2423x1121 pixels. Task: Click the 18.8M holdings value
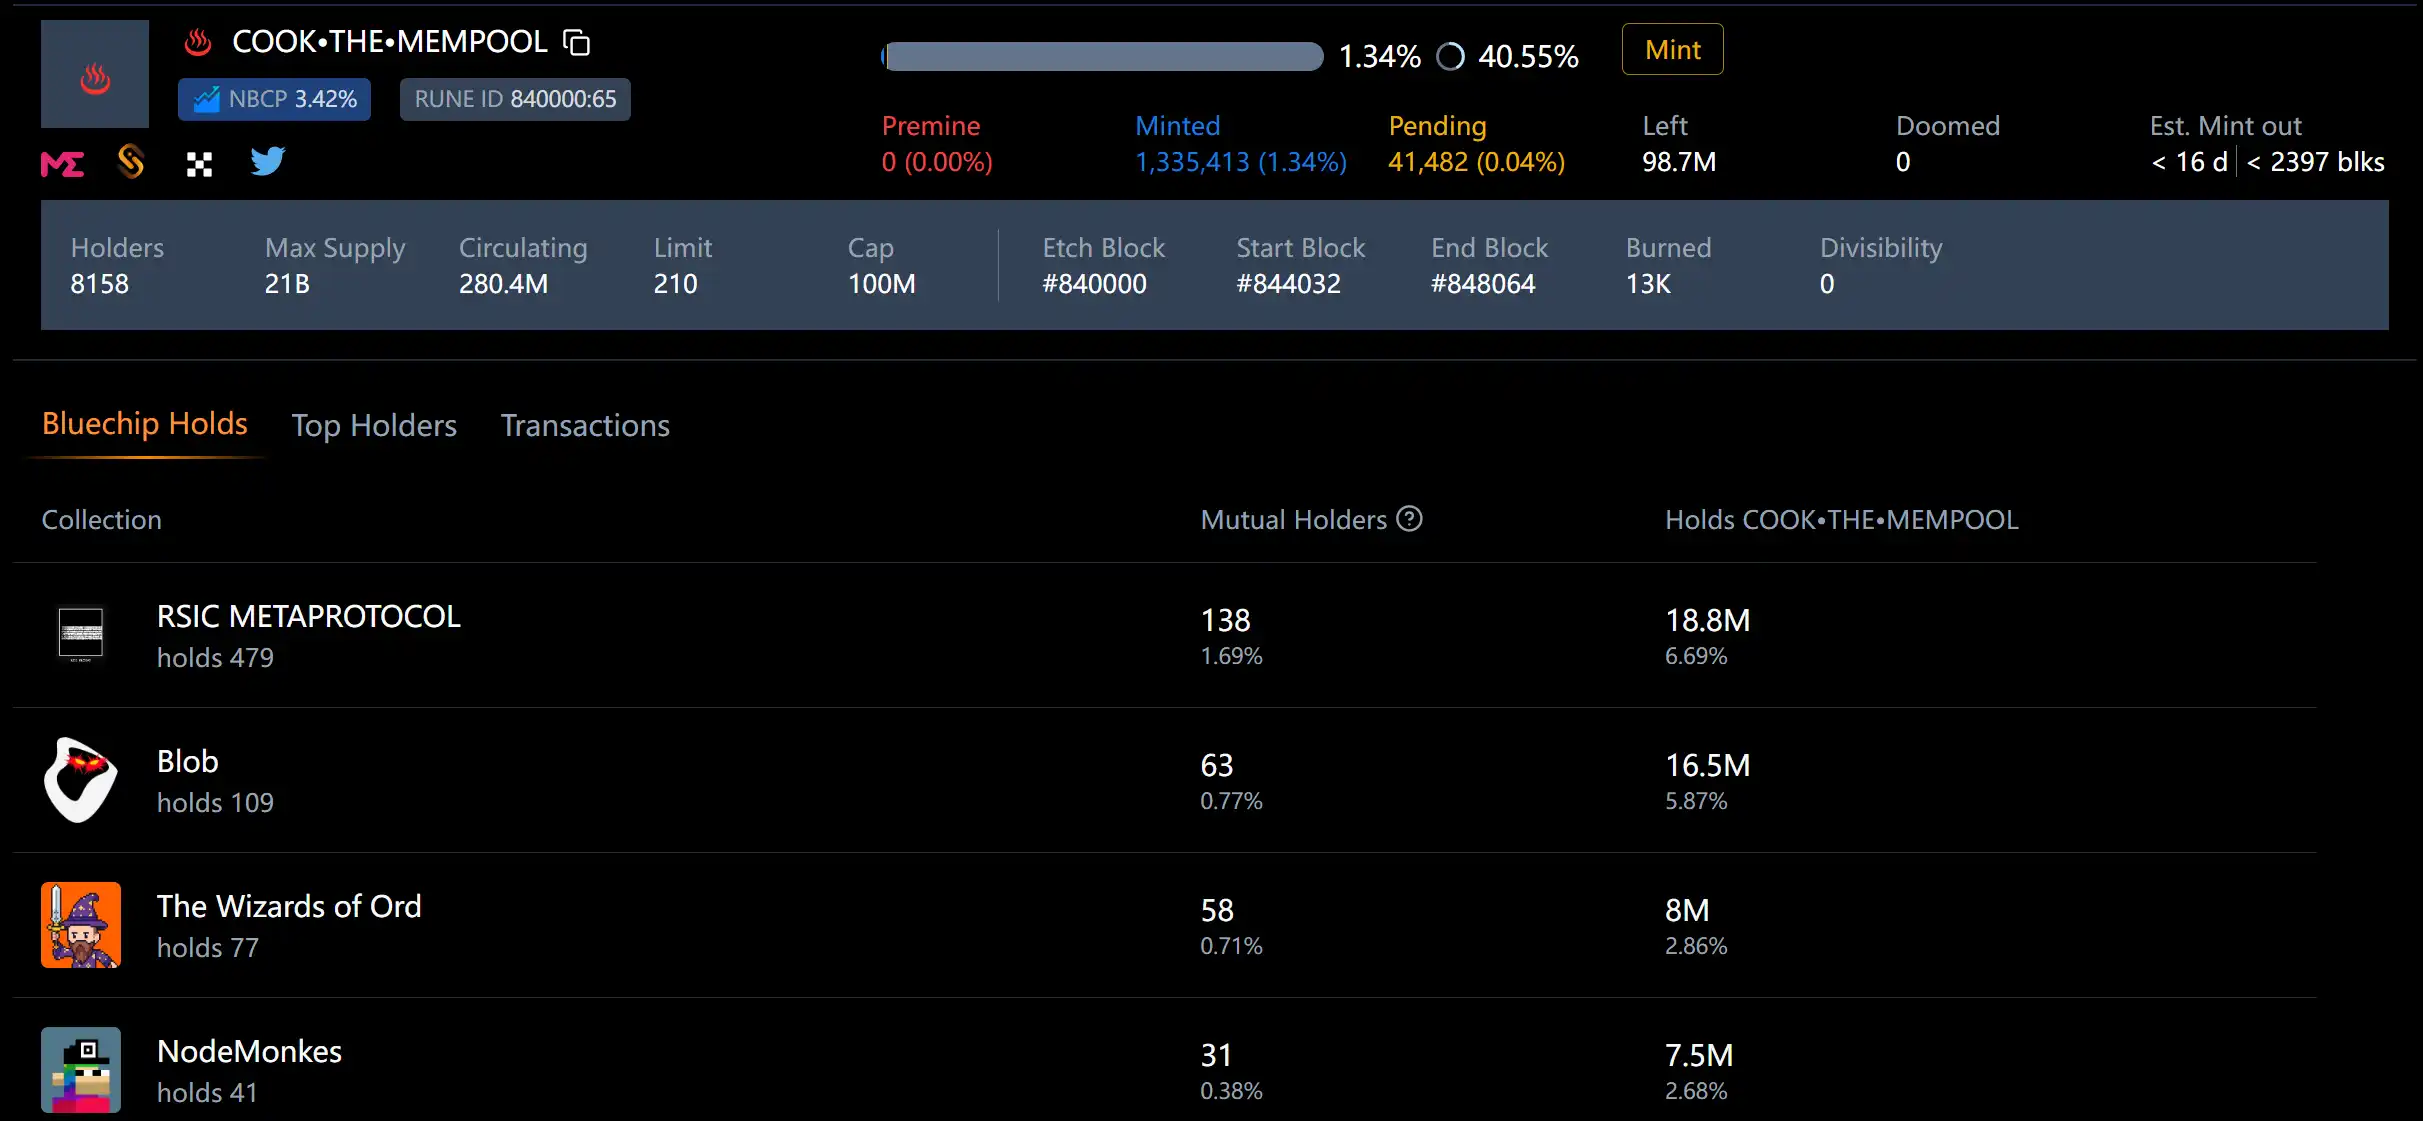[x=1708, y=620]
